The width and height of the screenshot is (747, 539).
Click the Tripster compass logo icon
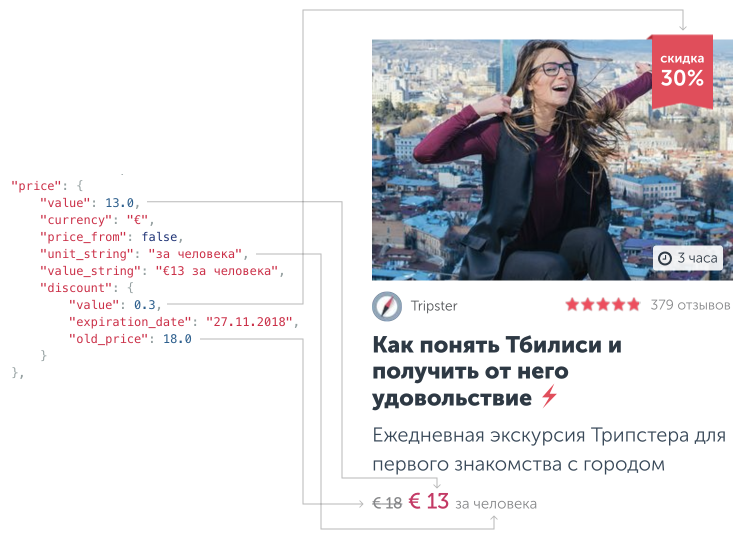(x=386, y=306)
